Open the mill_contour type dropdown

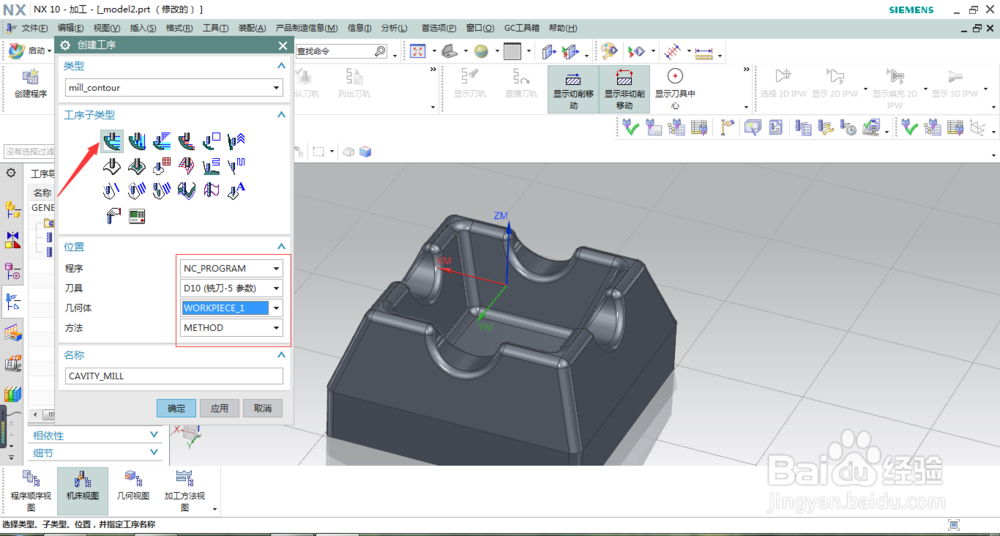pos(276,87)
